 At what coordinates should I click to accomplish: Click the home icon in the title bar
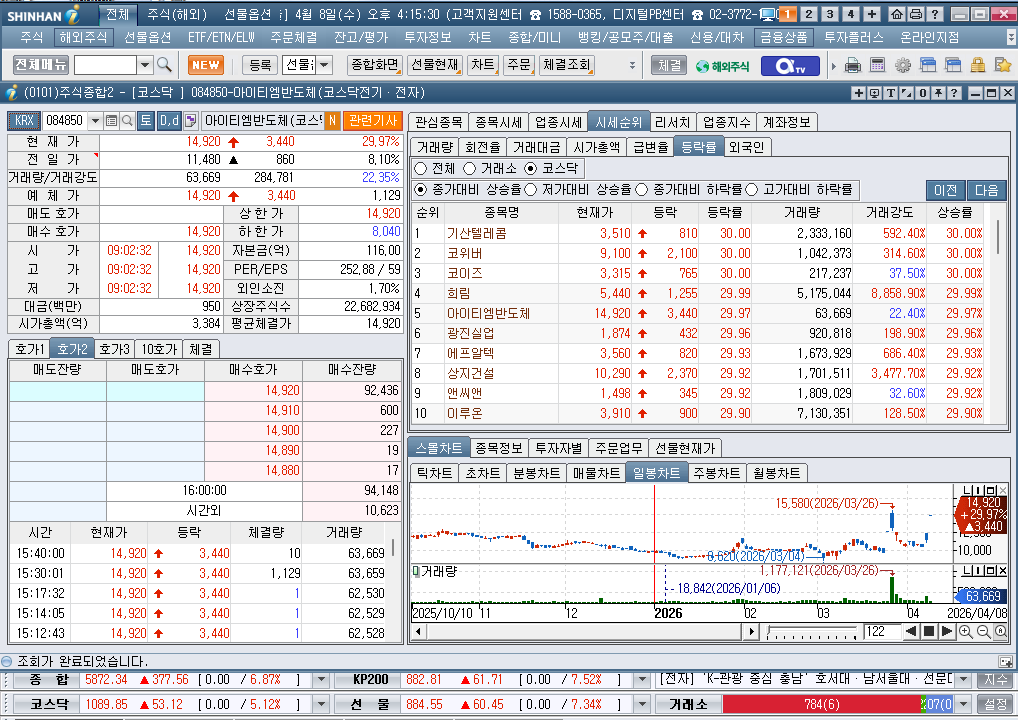[x=897, y=14]
